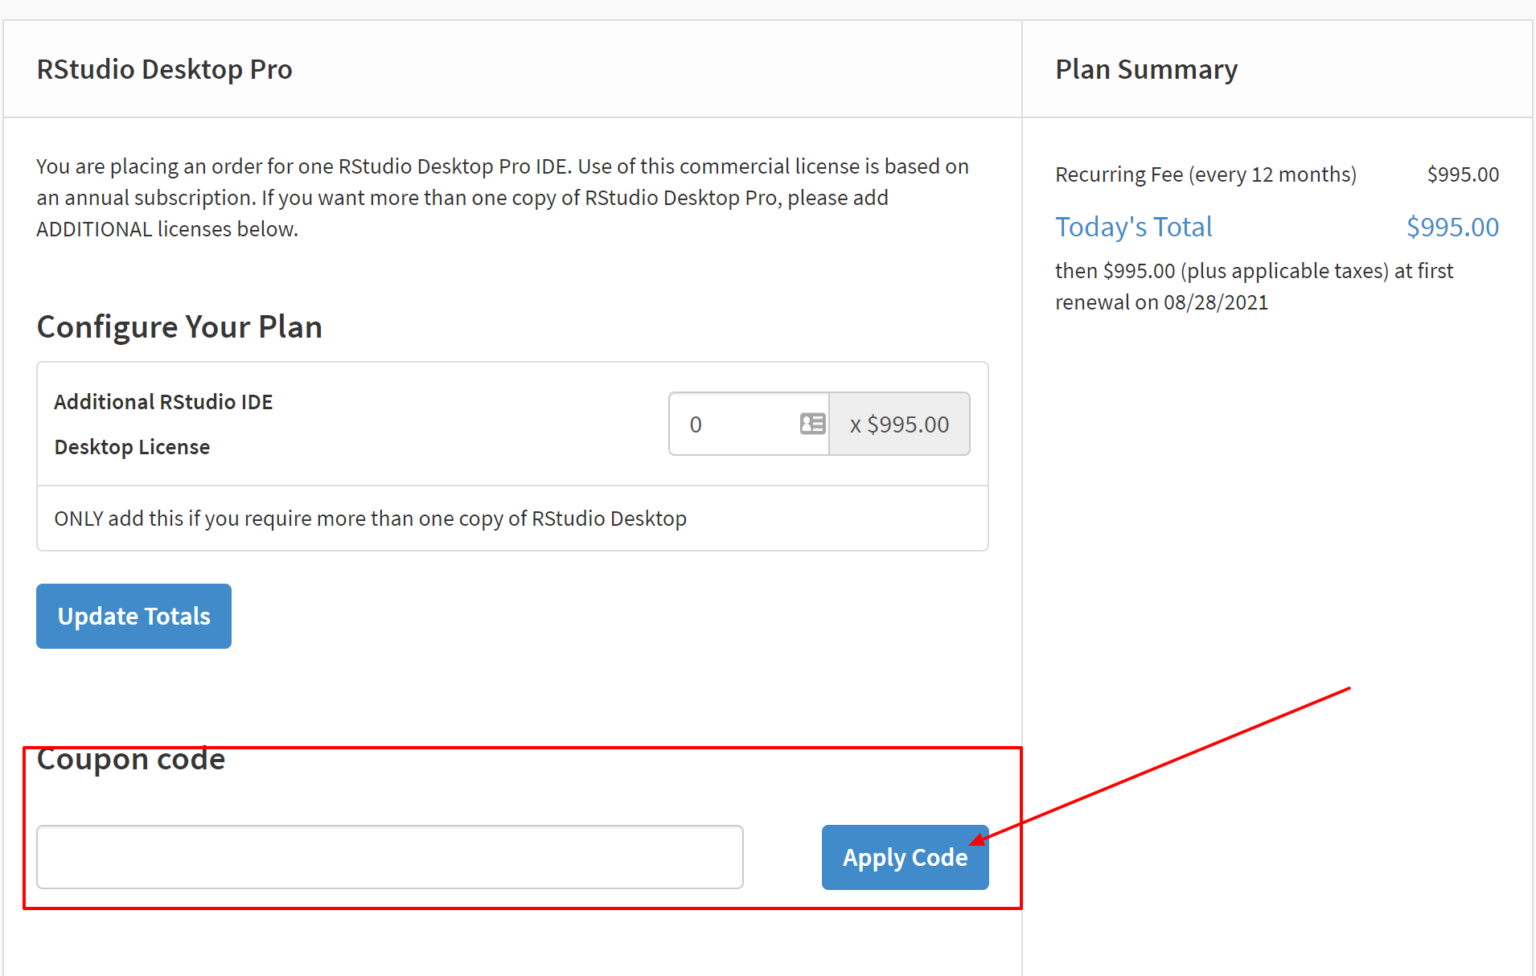Click the Coupon code heading

[130, 759]
